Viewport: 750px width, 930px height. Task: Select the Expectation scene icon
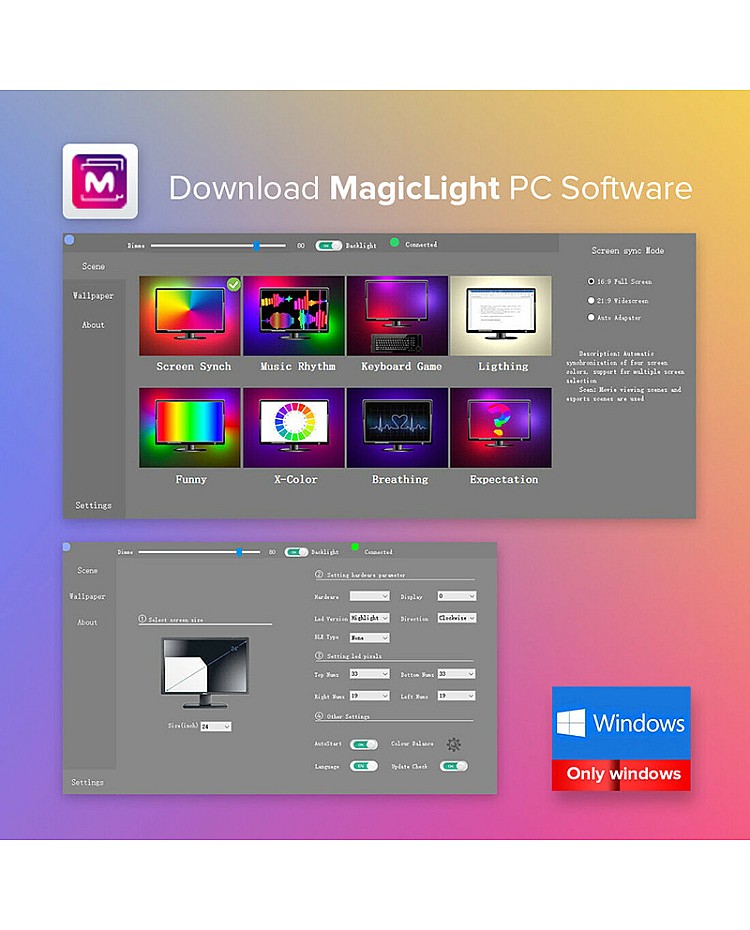tap(501, 428)
